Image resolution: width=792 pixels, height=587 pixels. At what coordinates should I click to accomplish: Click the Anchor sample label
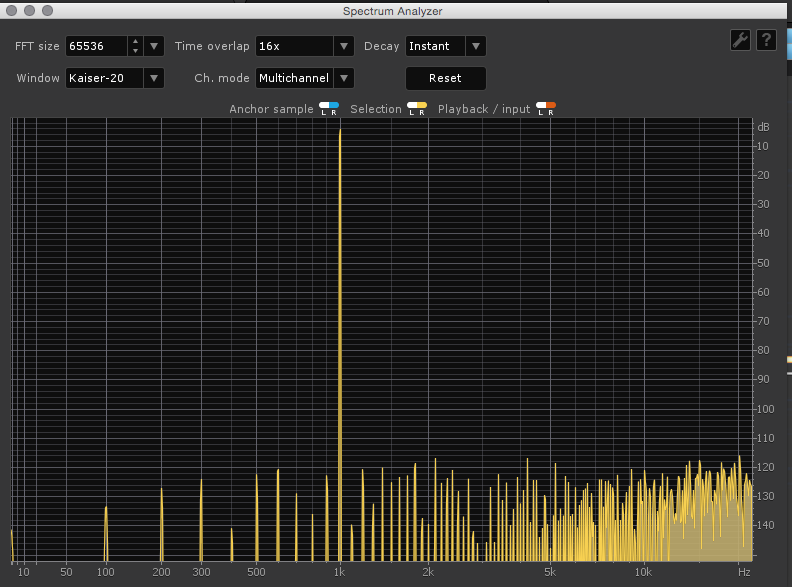[271, 109]
